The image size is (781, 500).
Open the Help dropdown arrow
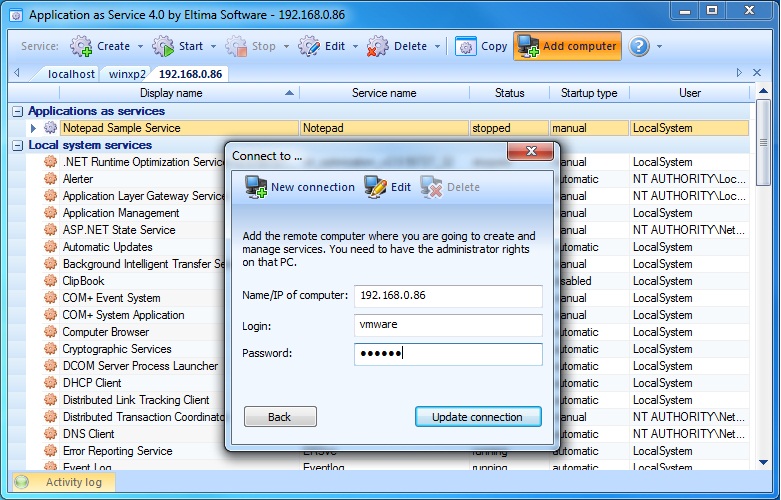point(659,46)
